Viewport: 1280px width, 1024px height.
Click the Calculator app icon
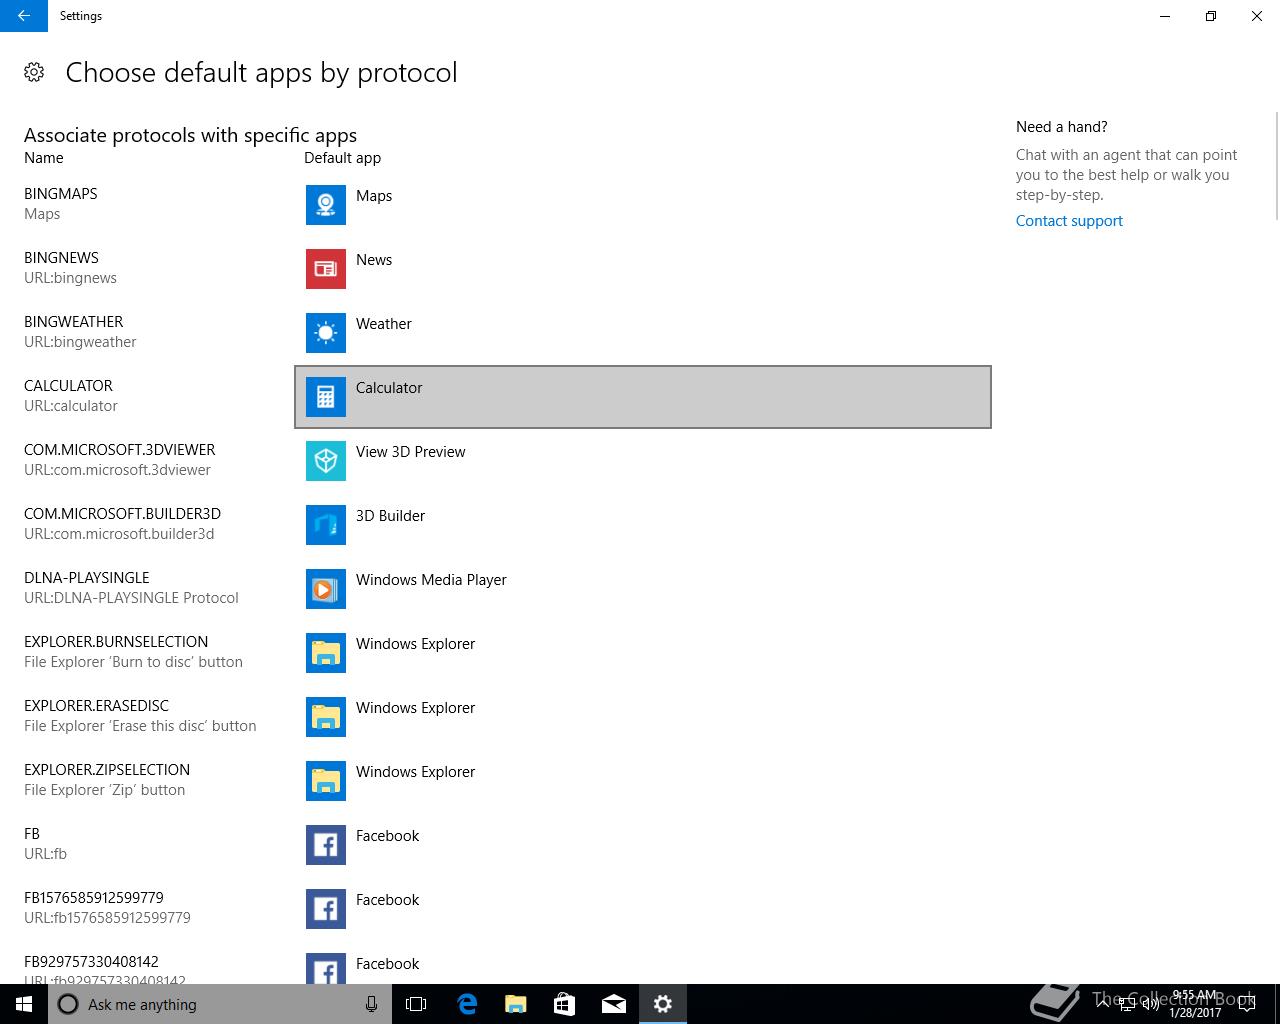coord(326,397)
